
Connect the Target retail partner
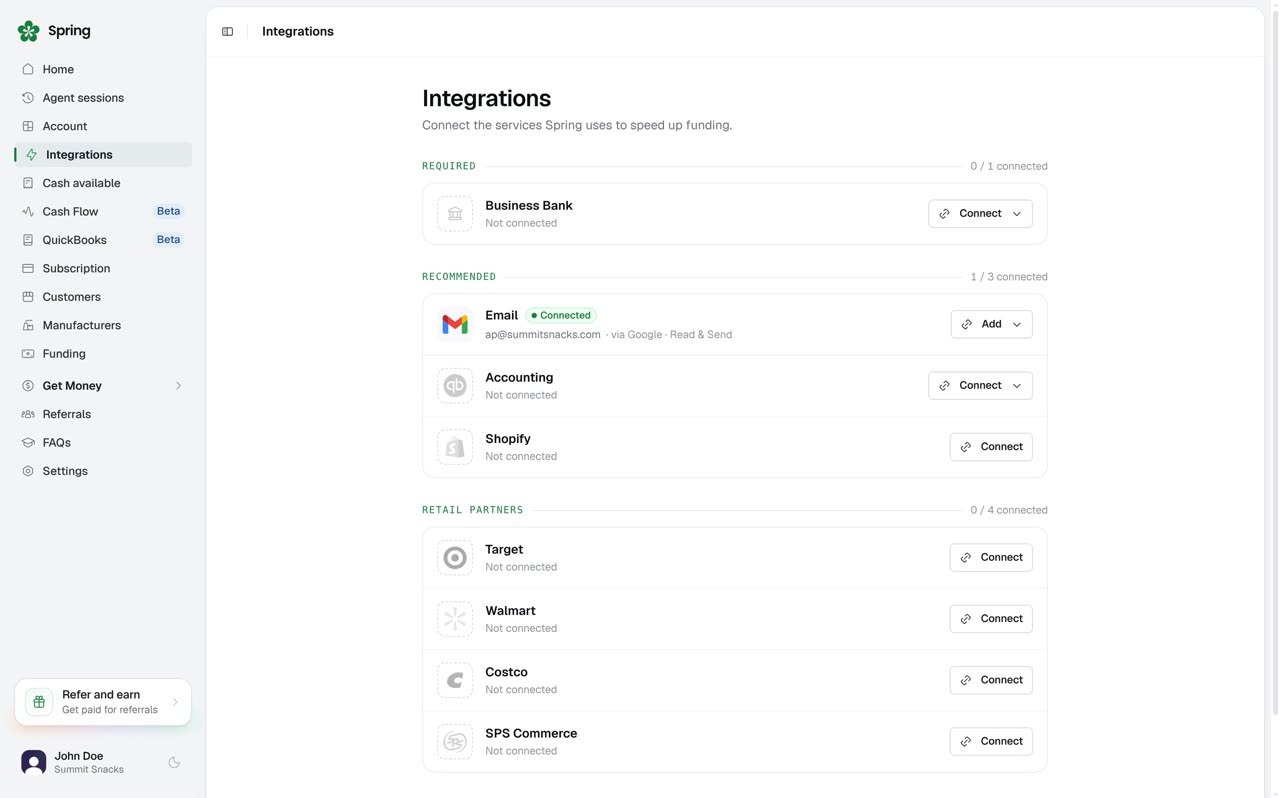click(991, 558)
